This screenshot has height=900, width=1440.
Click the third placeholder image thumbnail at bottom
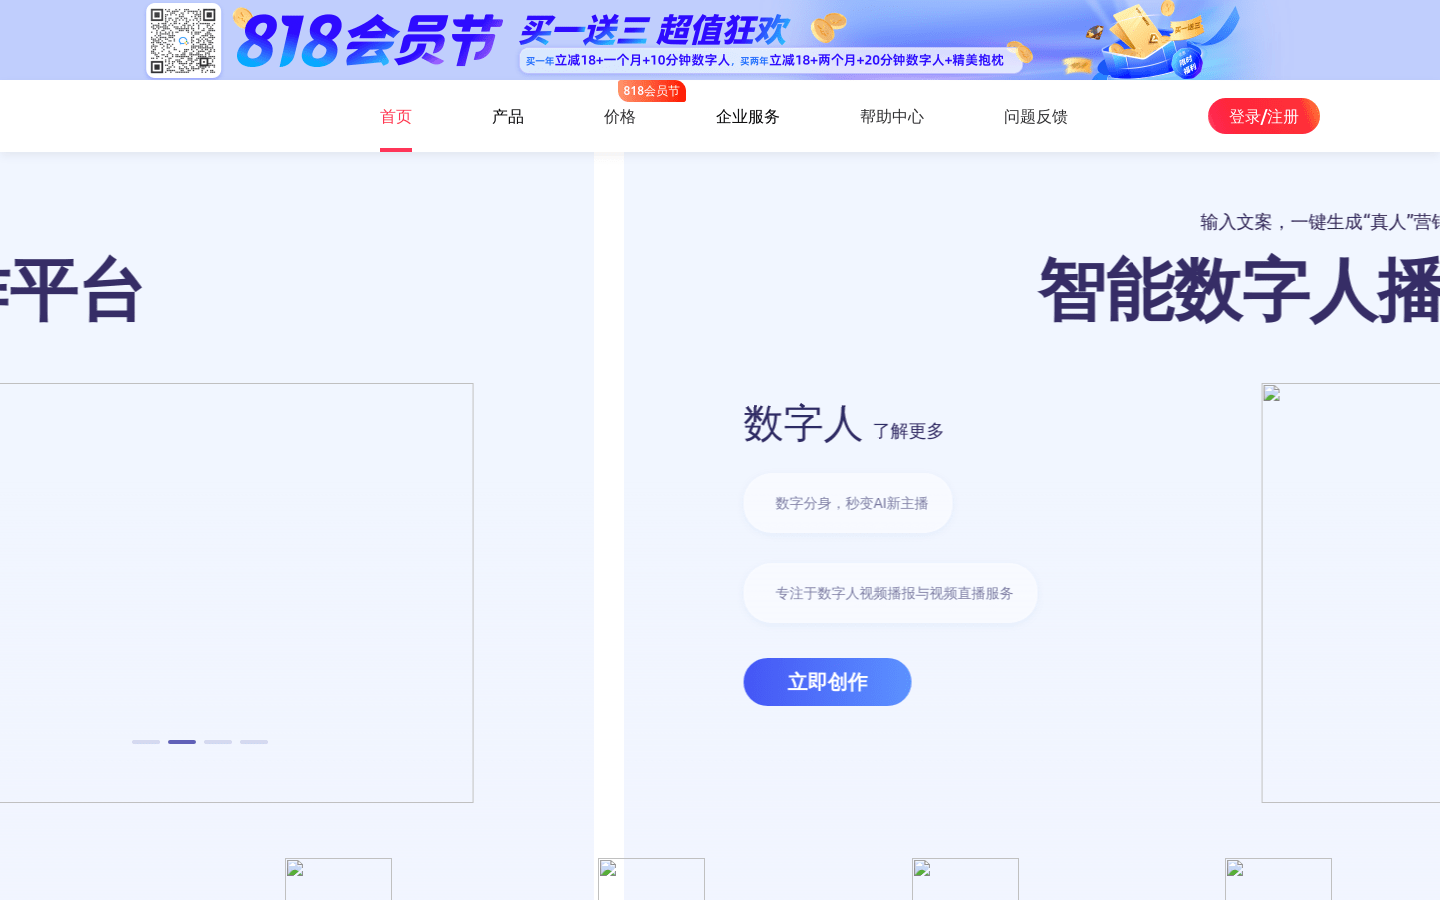(x=965, y=878)
